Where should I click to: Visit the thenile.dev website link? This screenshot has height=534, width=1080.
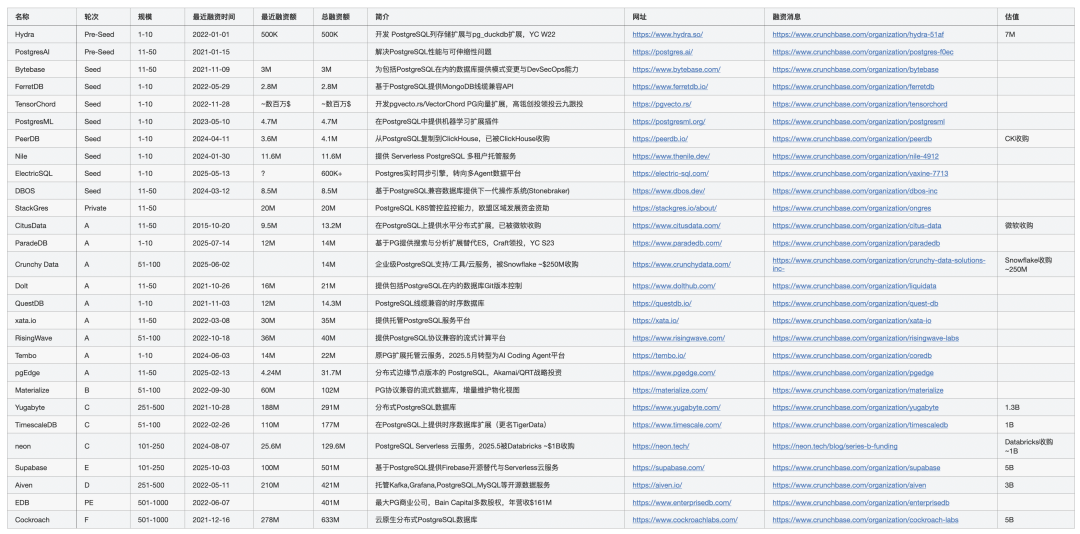pos(671,156)
